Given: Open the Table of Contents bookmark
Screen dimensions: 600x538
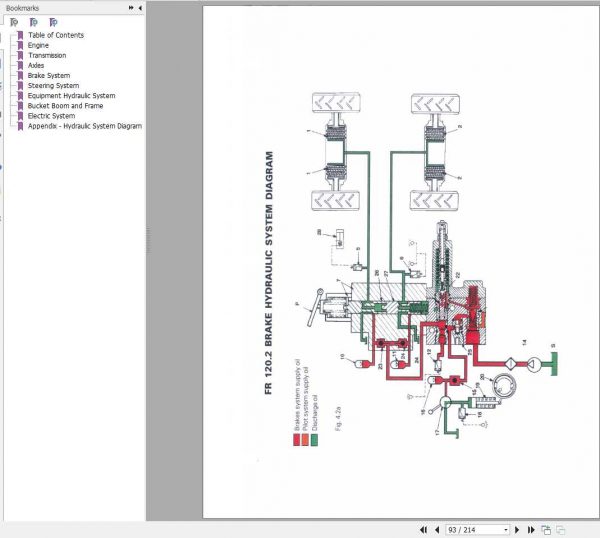Looking at the screenshot, I should coord(55,35).
